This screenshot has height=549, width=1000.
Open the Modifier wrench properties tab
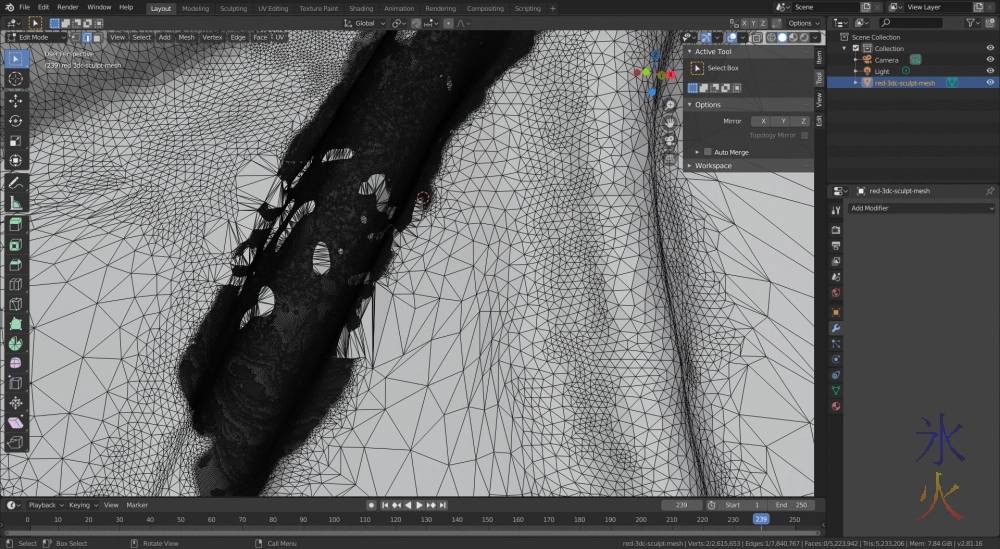point(836,327)
